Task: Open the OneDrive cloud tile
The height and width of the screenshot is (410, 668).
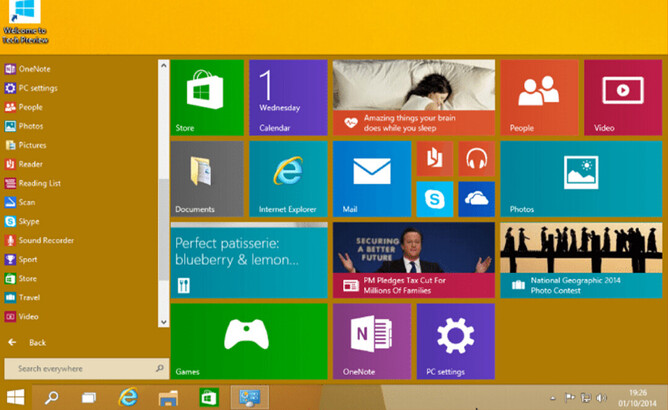Action: tap(476, 199)
